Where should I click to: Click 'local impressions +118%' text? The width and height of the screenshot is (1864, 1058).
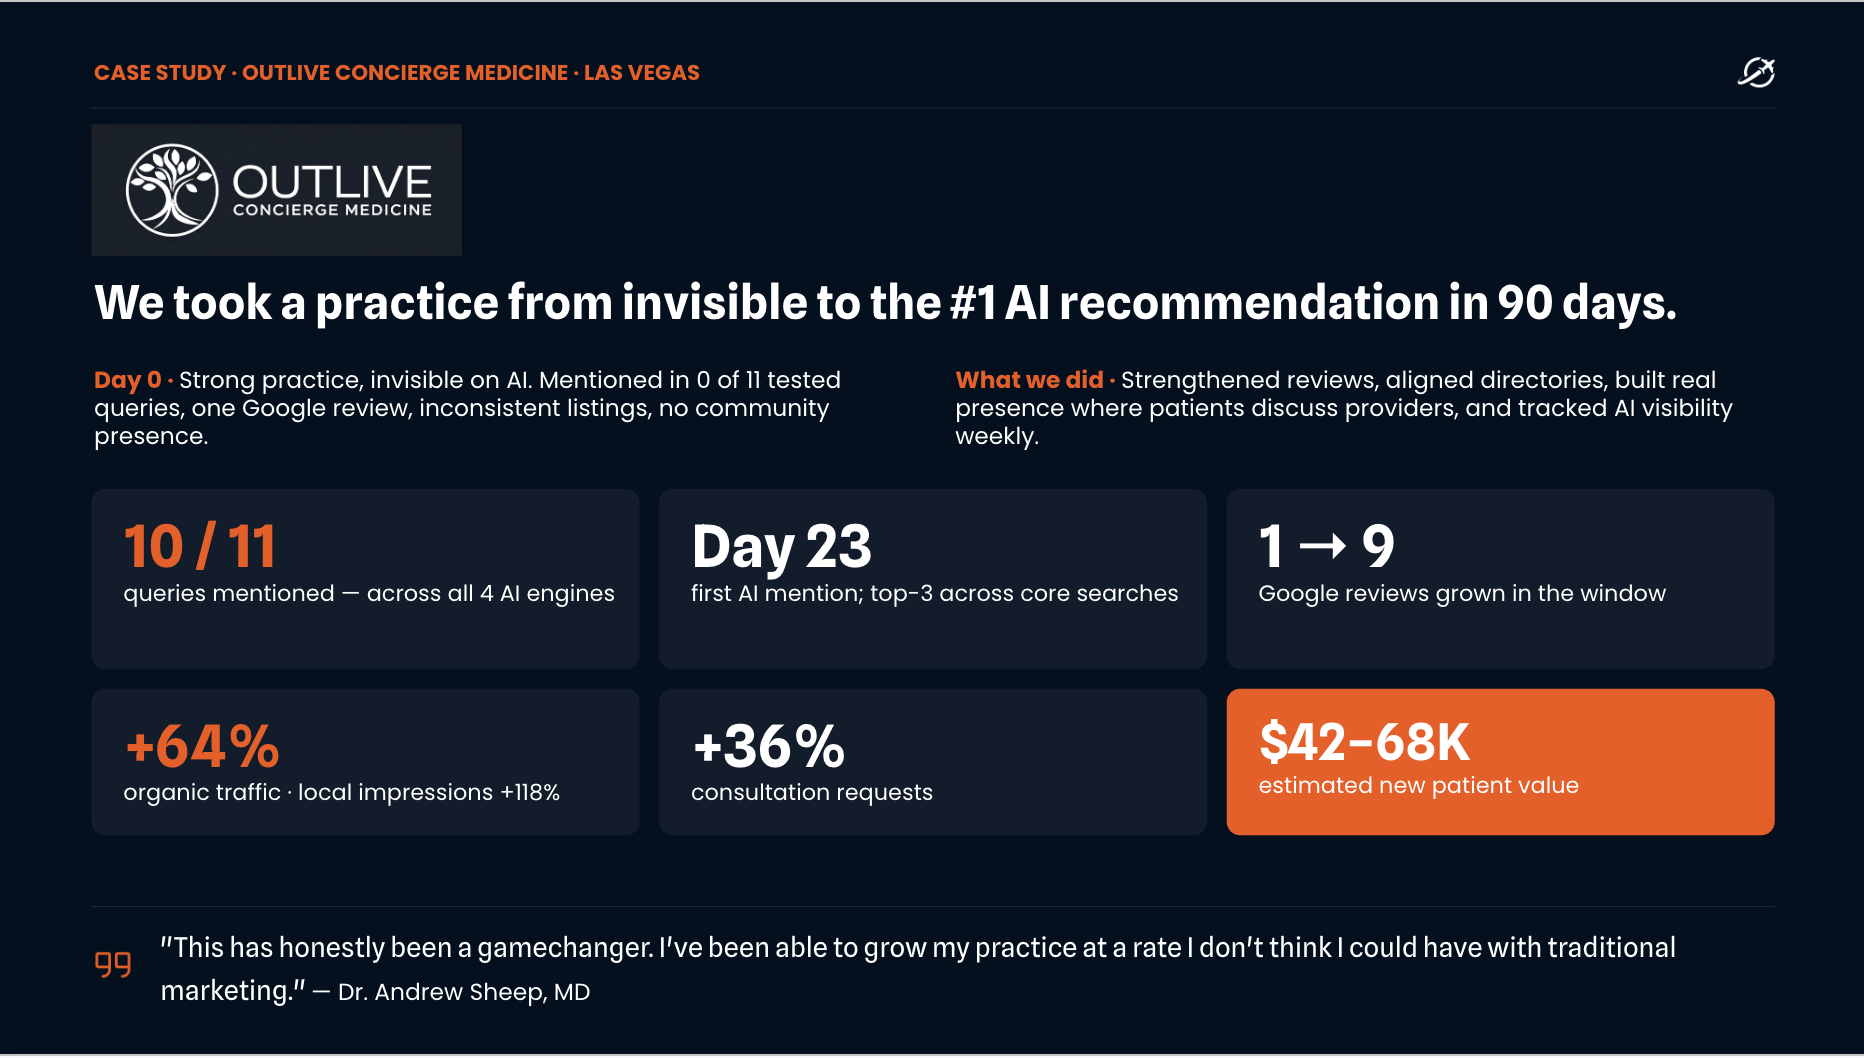(429, 793)
